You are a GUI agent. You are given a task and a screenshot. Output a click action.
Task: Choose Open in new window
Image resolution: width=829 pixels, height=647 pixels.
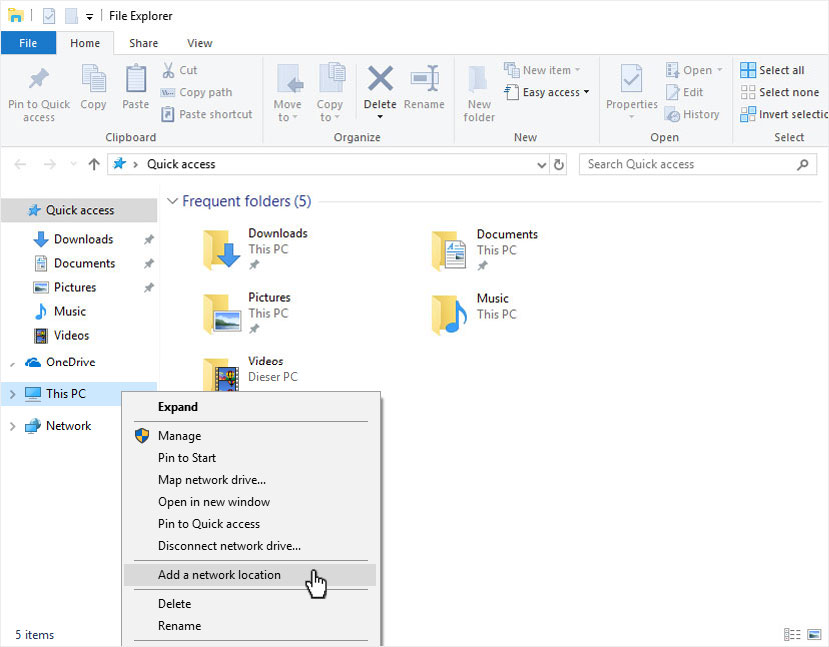point(251,502)
